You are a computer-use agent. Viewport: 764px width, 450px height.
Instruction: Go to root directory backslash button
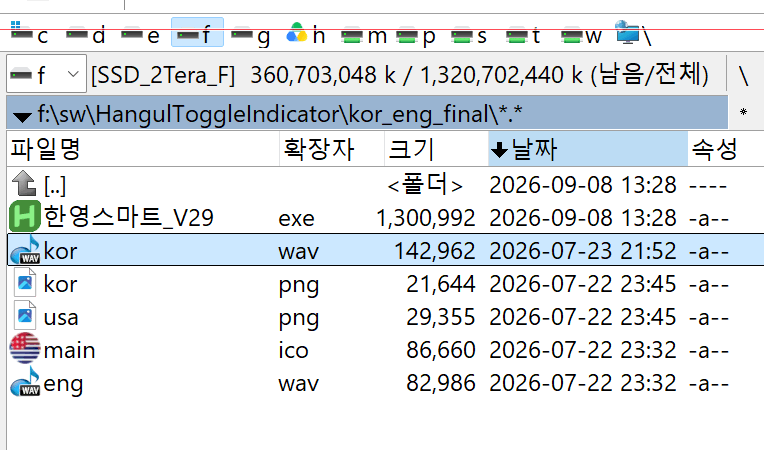pos(744,75)
